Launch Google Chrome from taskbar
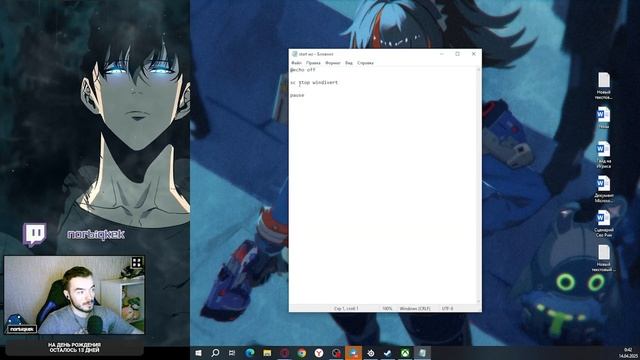 coord(302,353)
